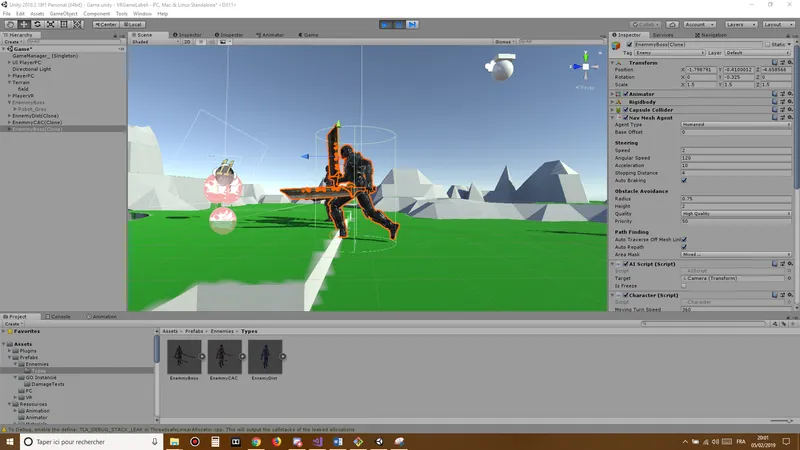Check the Is Freeze checkbox

pyautogui.click(x=684, y=286)
